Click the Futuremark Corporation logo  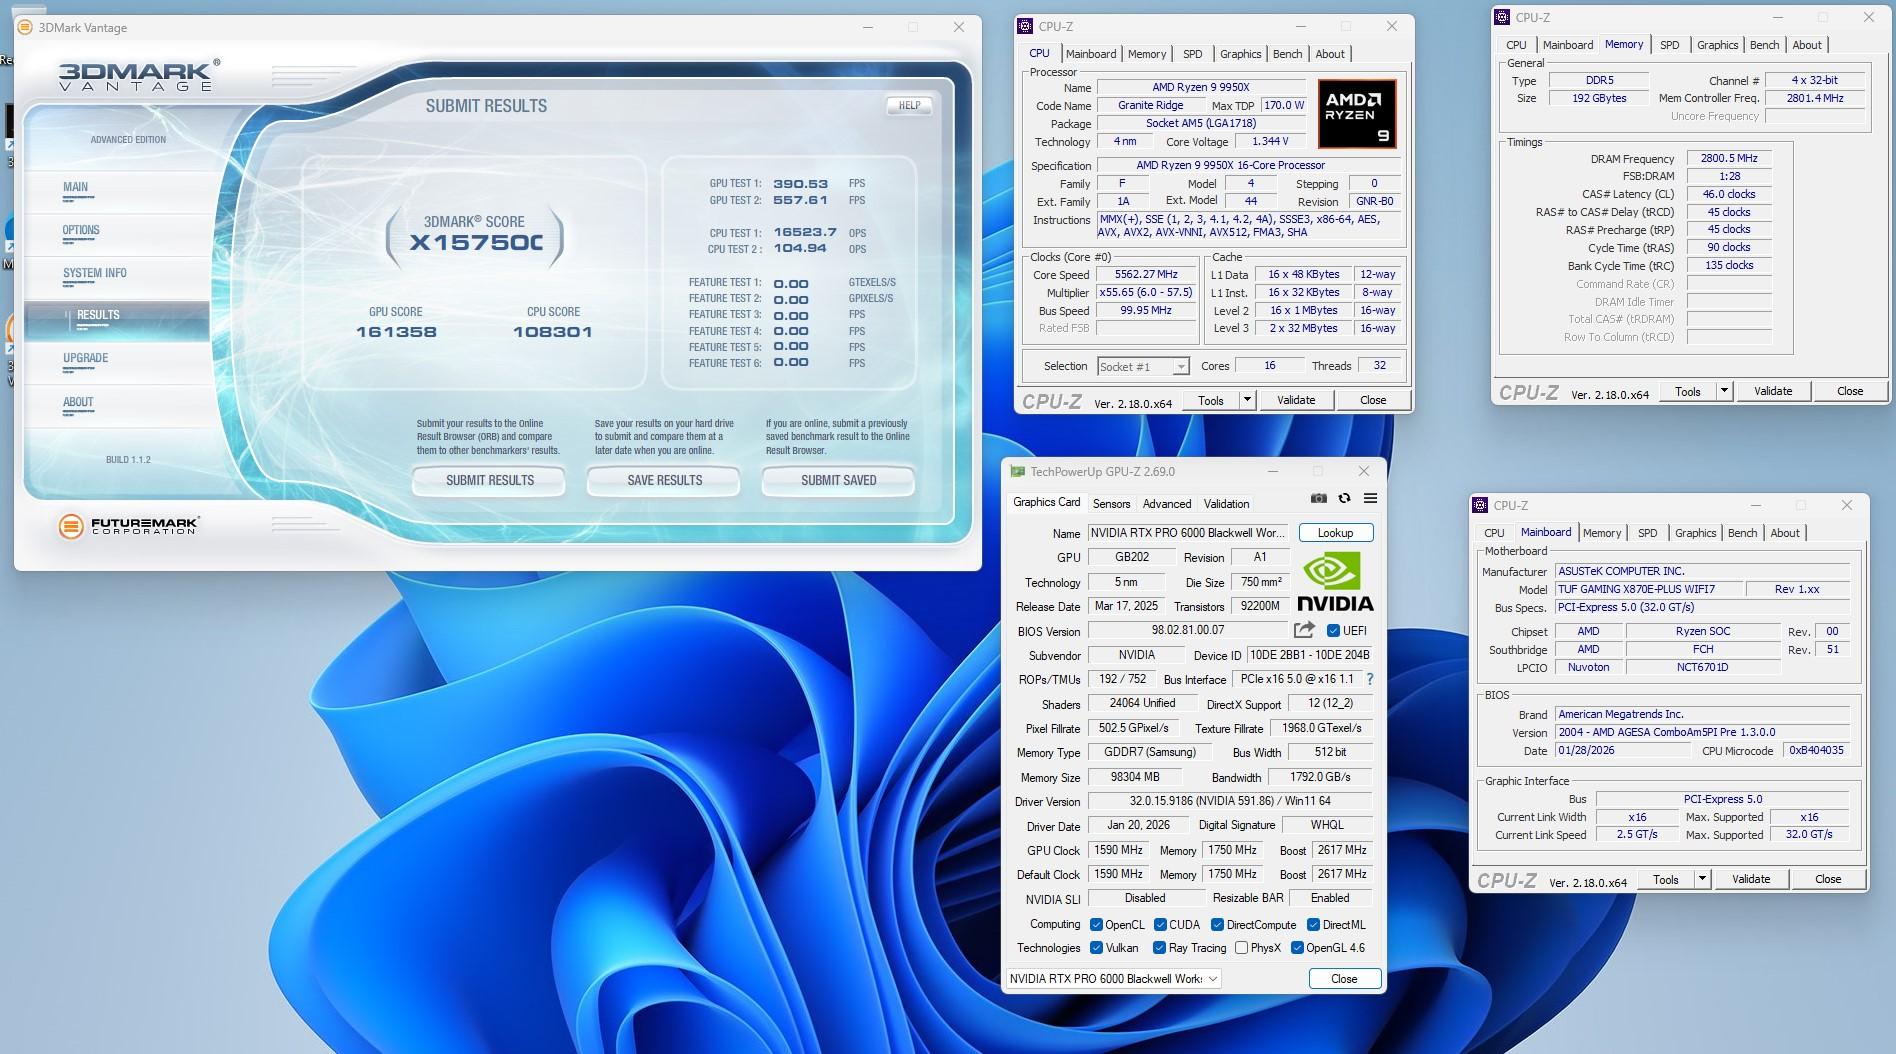(129, 525)
